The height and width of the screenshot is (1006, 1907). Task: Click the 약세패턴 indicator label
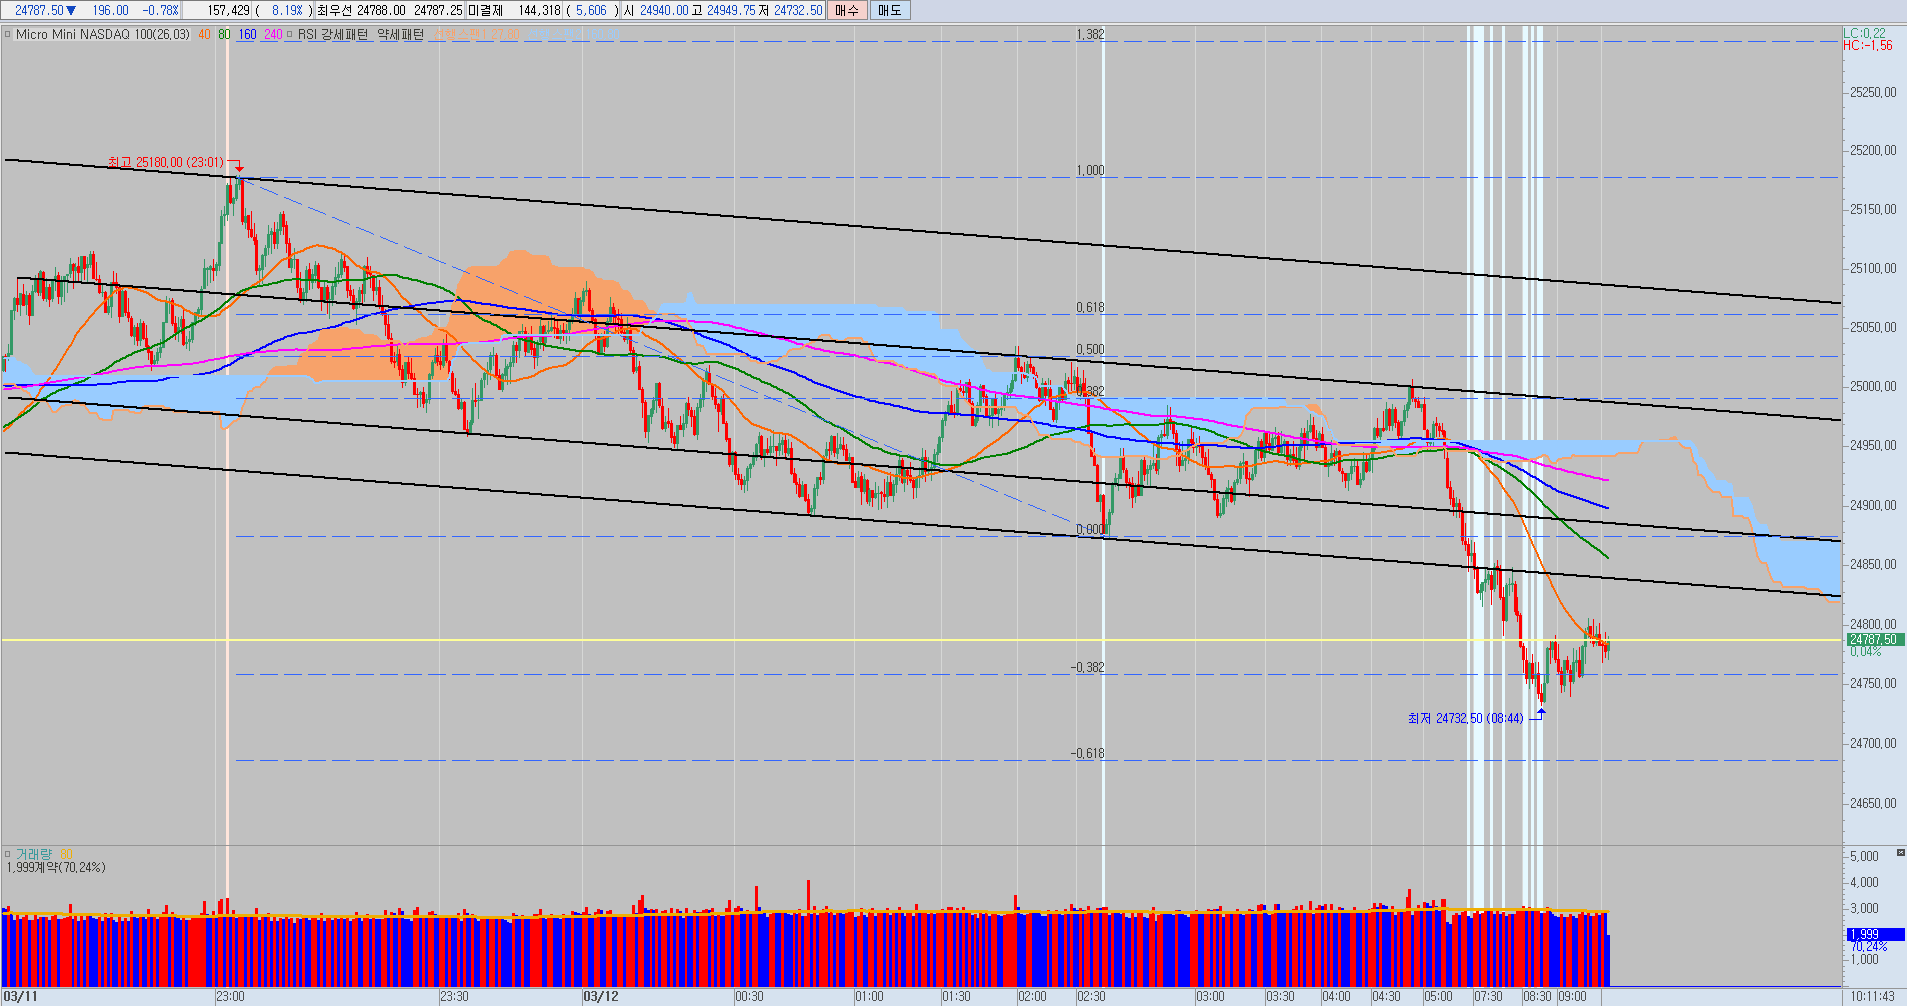[400, 34]
